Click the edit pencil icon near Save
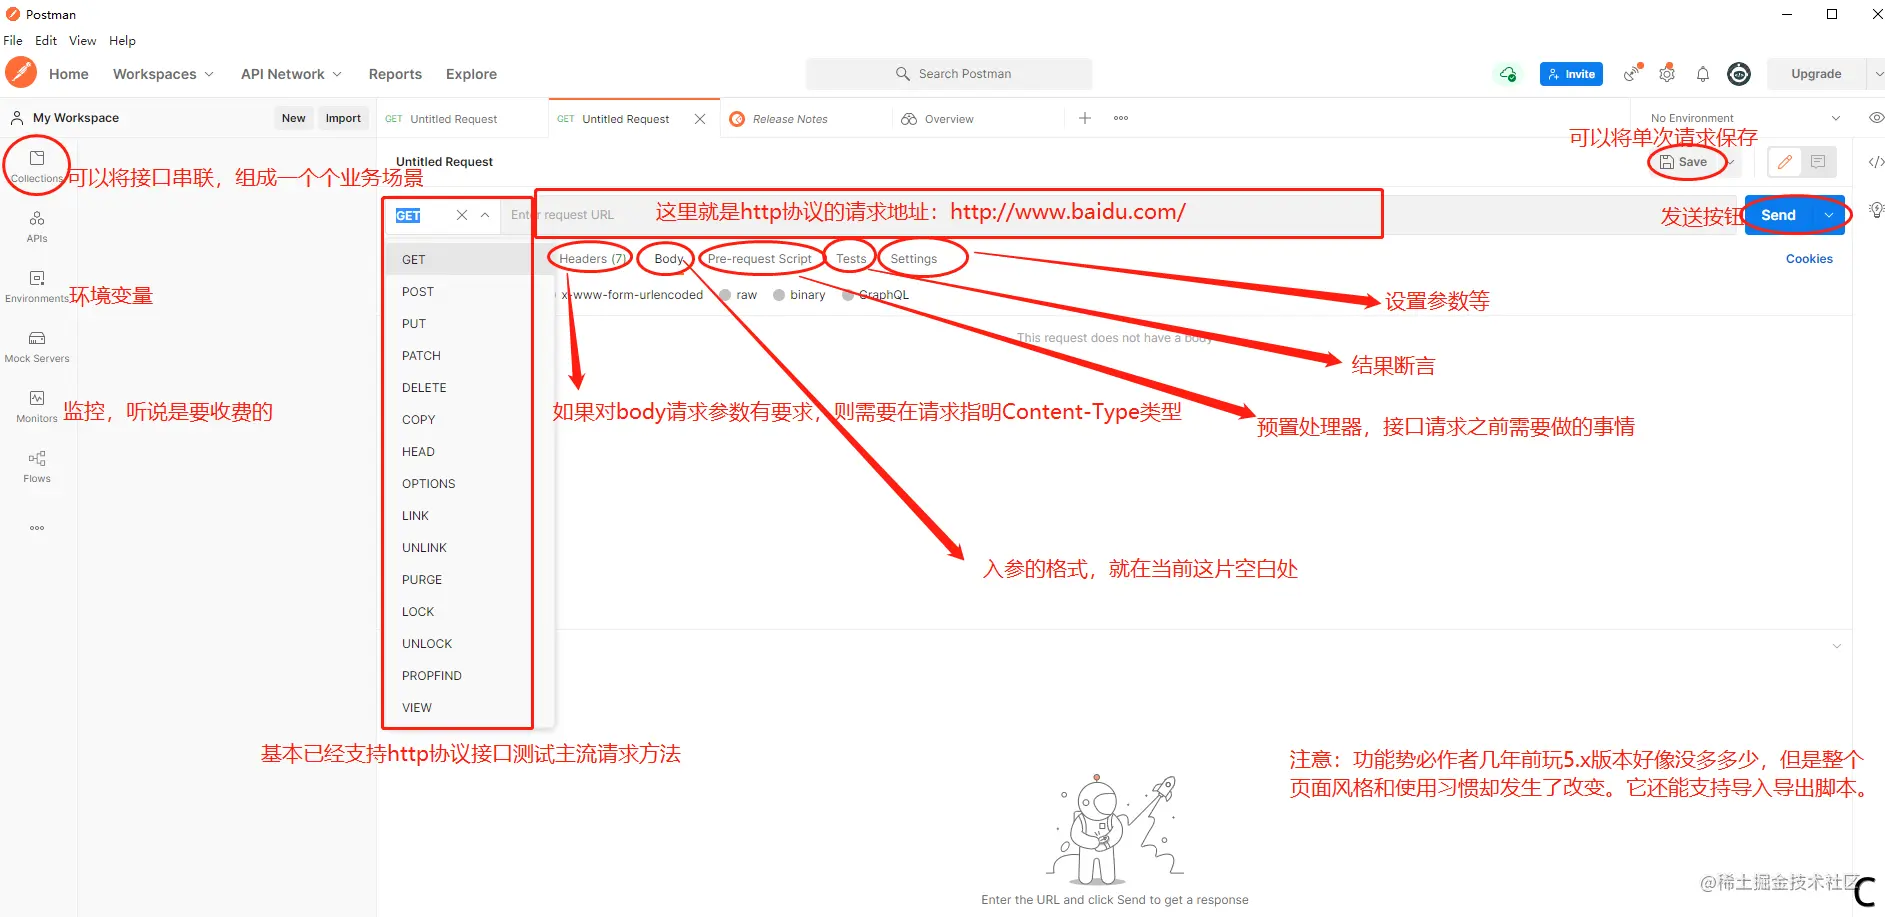Viewport: 1885px width, 917px height. (1785, 162)
